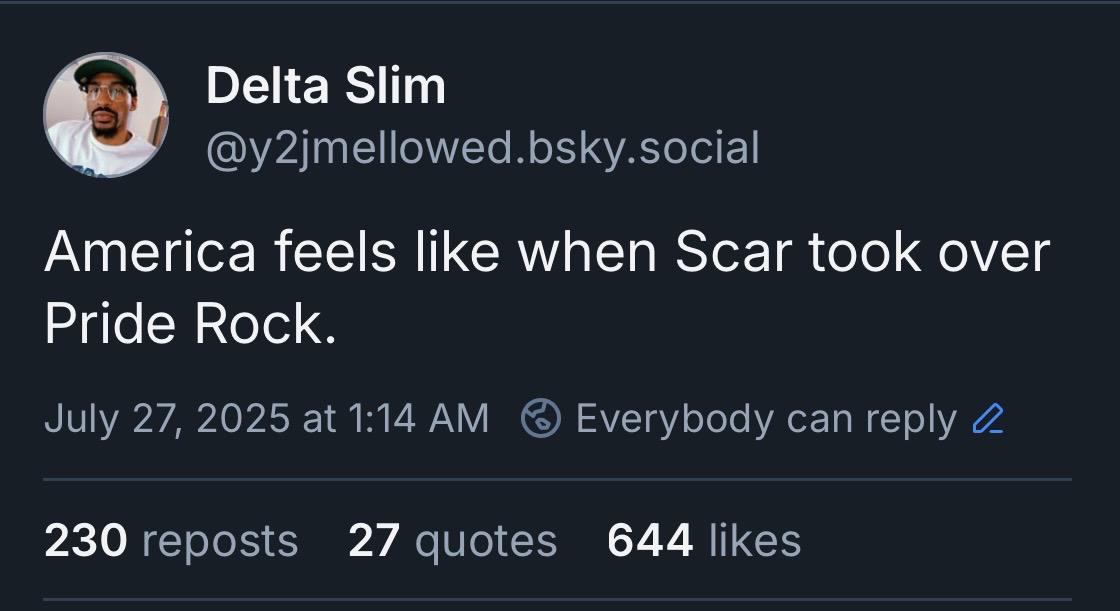1120x611 pixels.
Task: View the 644 likes list
Action: pyautogui.click(x=704, y=540)
